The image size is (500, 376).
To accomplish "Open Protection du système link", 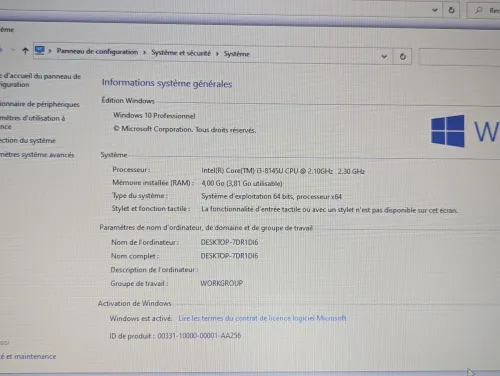I will pyautogui.click(x=28, y=140).
